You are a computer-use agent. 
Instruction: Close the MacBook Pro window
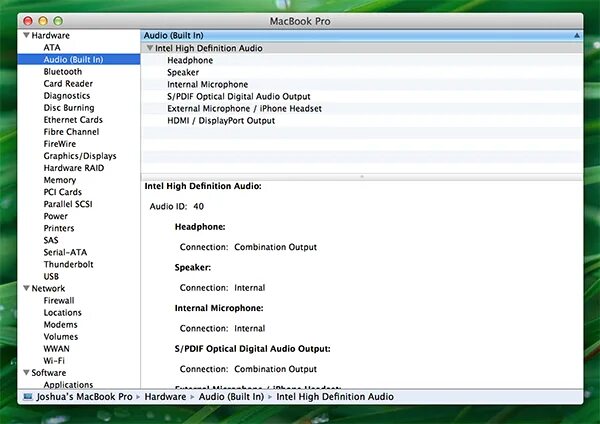point(28,21)
